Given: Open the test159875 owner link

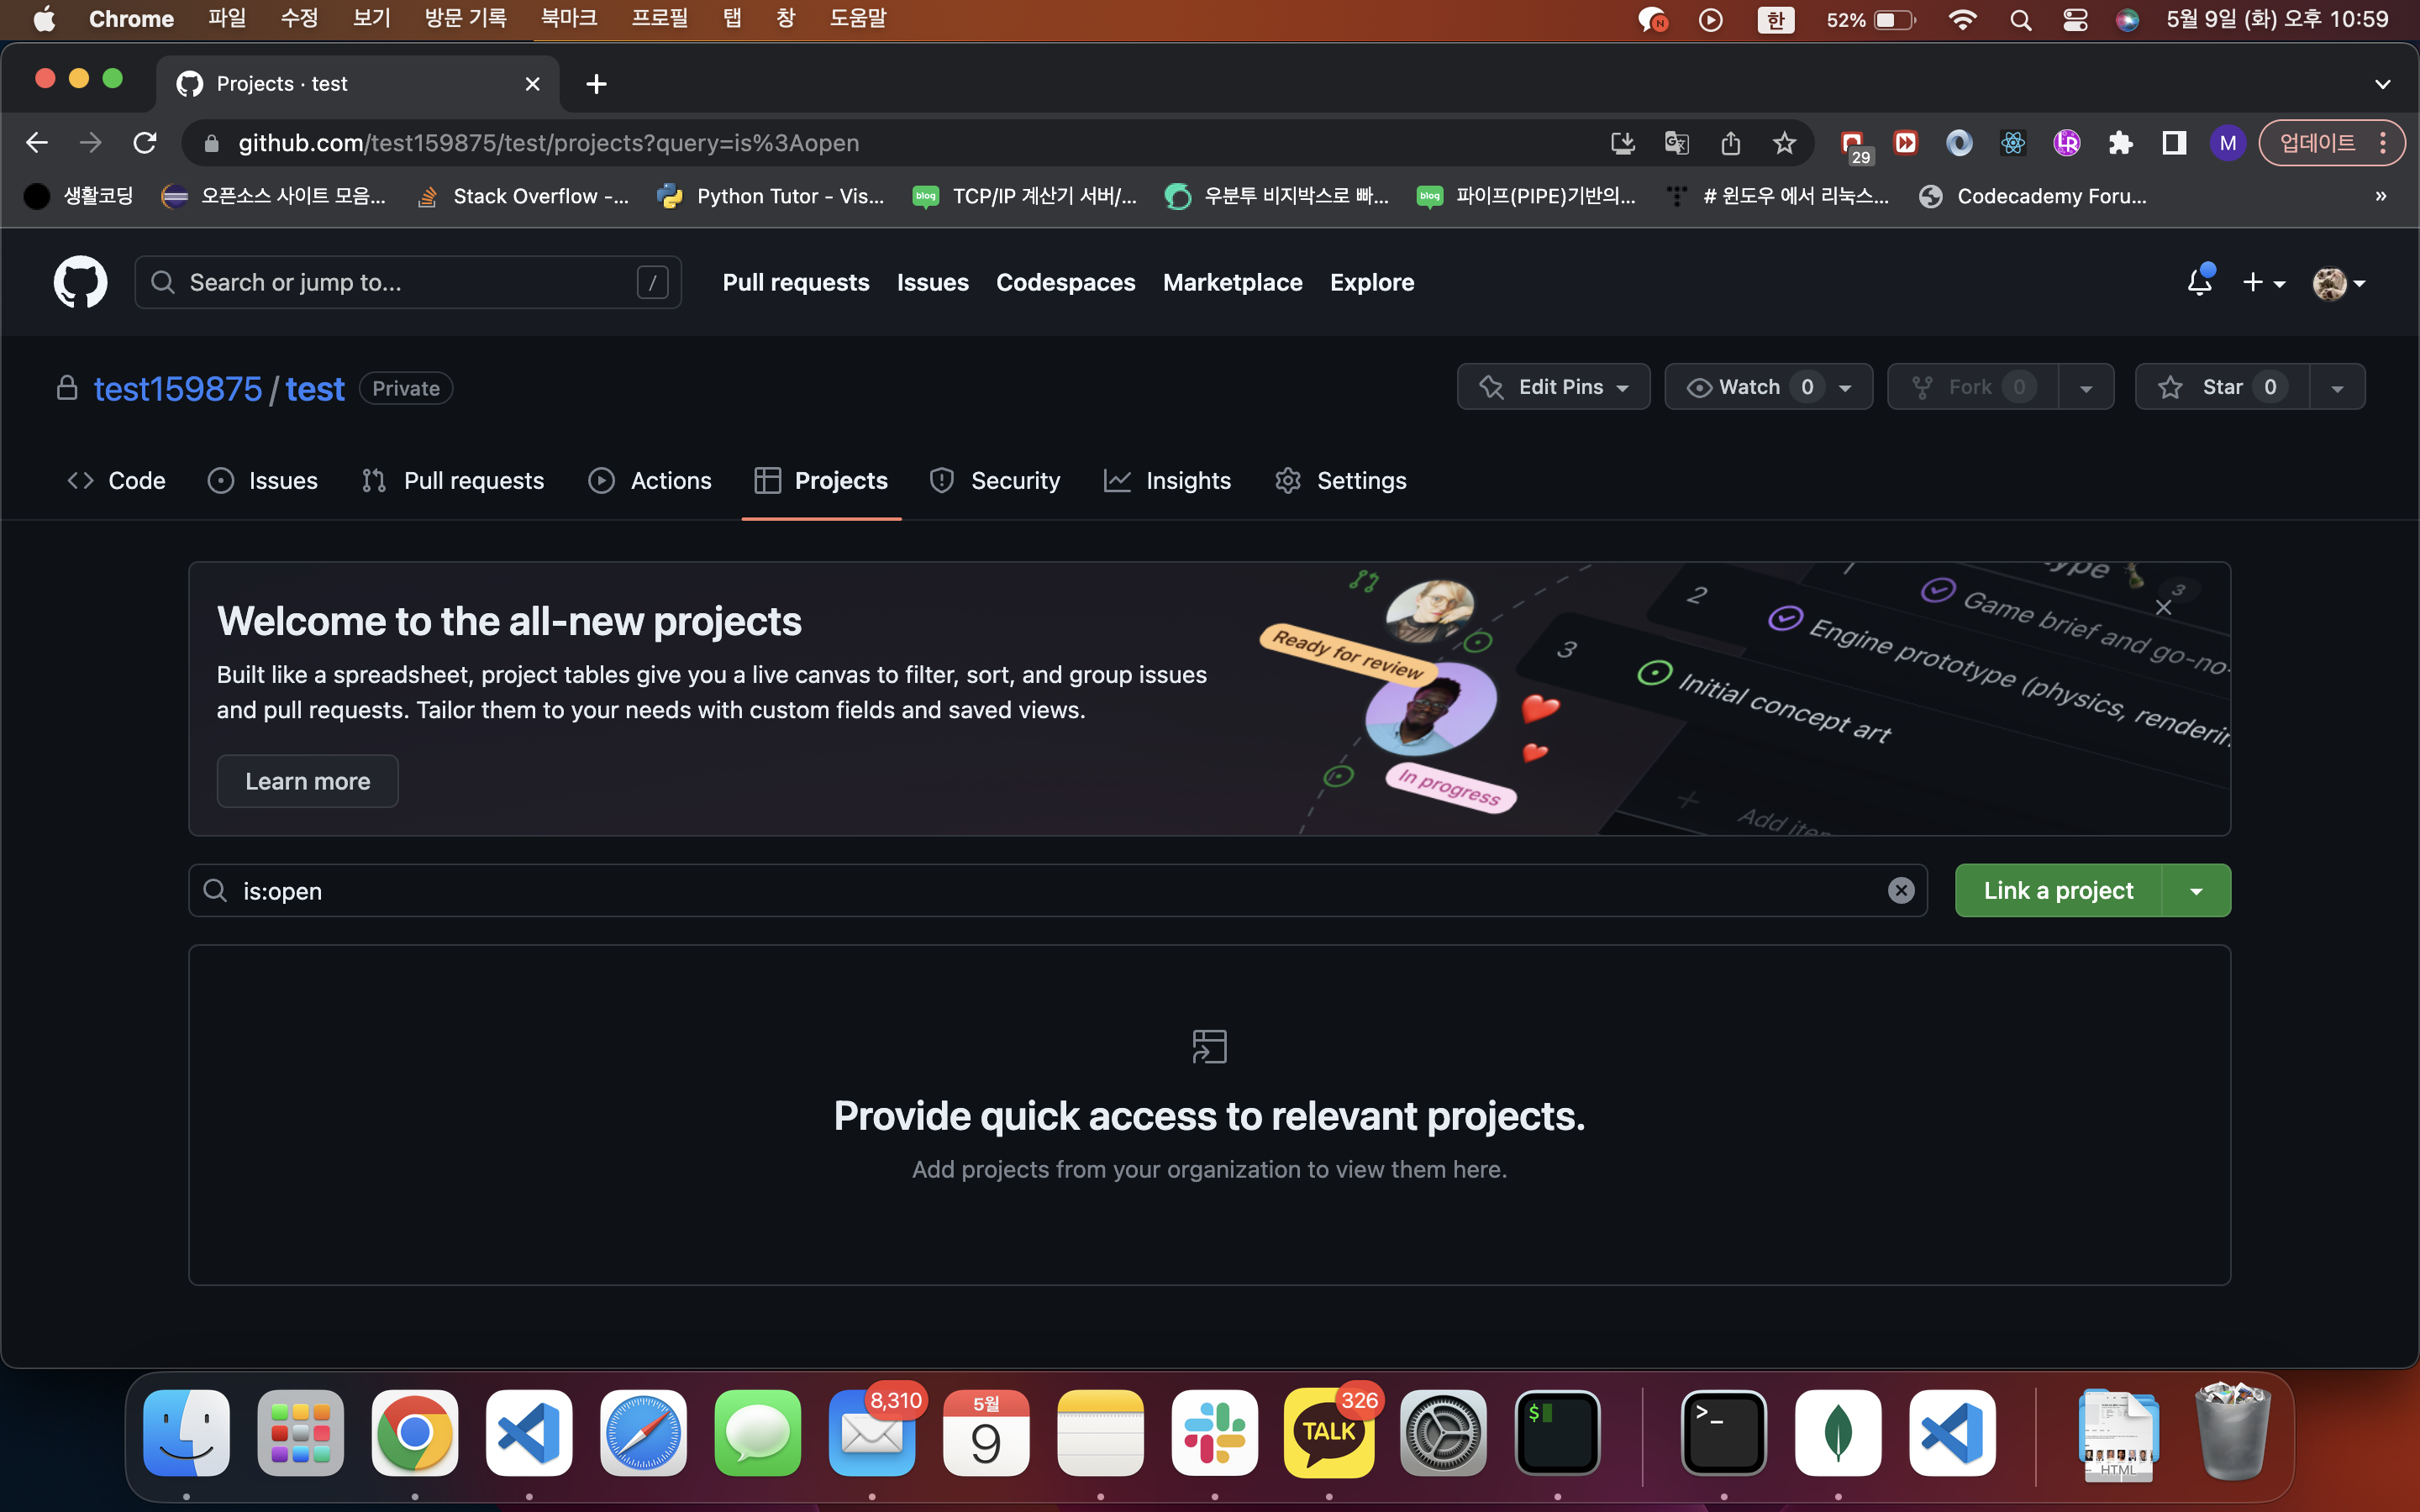Looking at the screenshot, I should click(x=178, y=389).
